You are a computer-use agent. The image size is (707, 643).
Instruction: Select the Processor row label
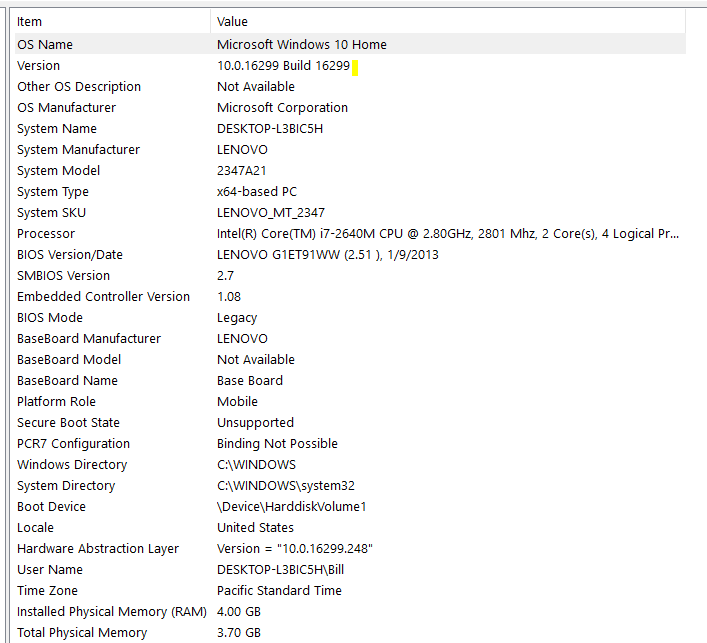click(x=46, y=234)
